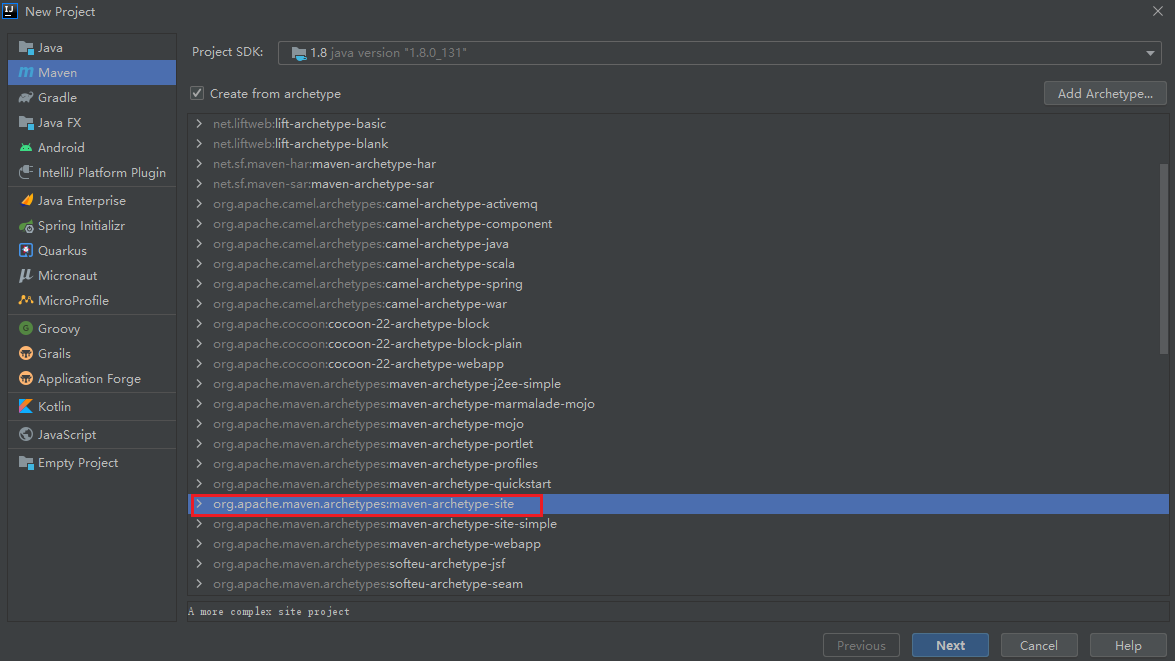Expand lift-archetype-basic node
The width and height of the screenshot is (1175, 661).
tap(199, 124)
